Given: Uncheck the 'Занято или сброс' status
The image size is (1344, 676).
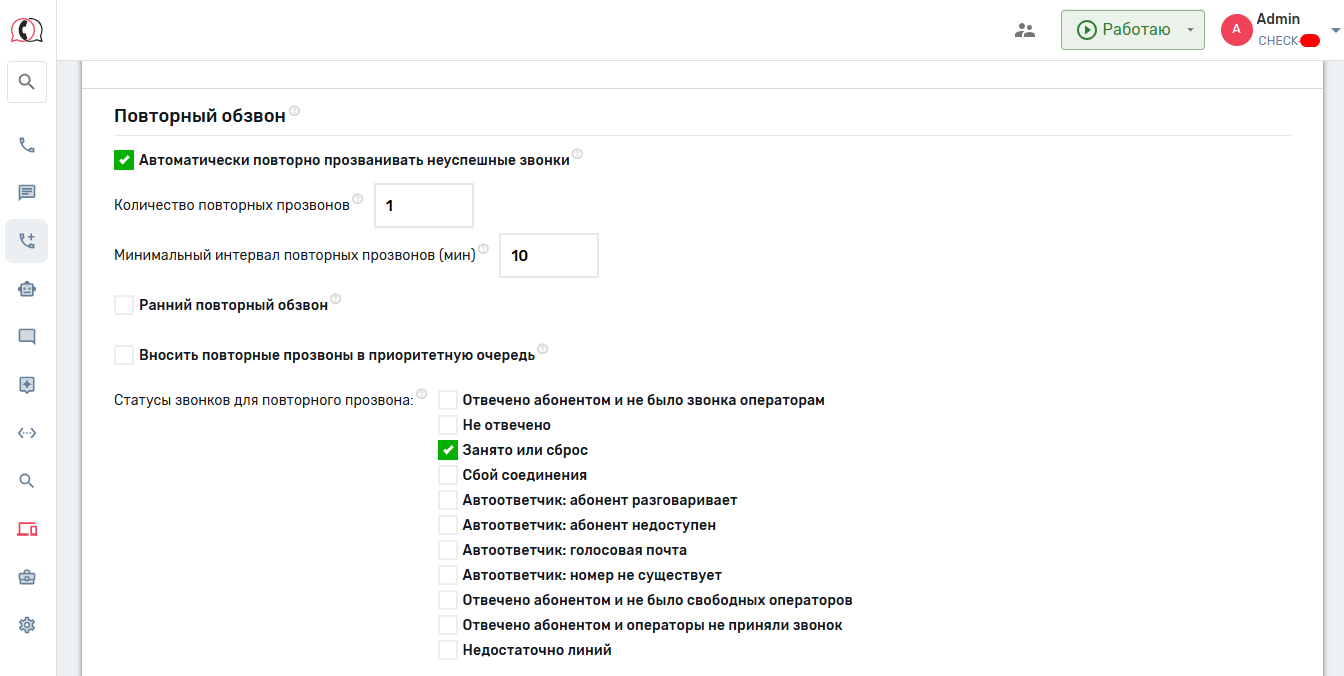Looking at the screenshot, I should pyautogui.click(x=448, y=450).
